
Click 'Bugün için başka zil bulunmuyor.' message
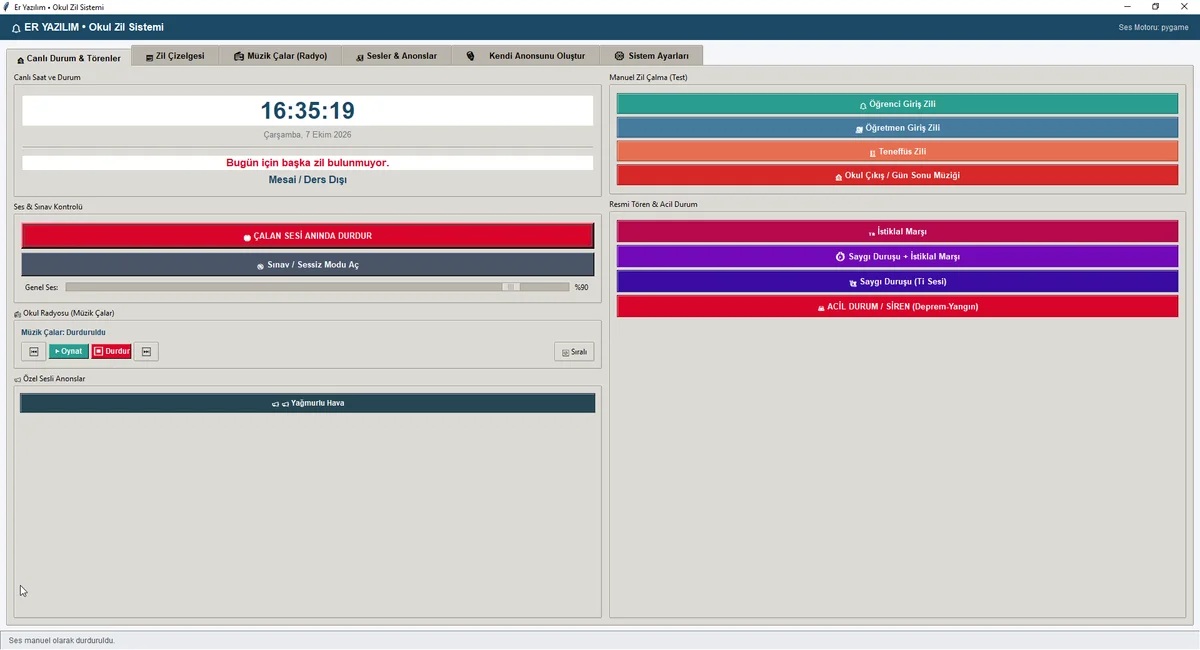308,163
